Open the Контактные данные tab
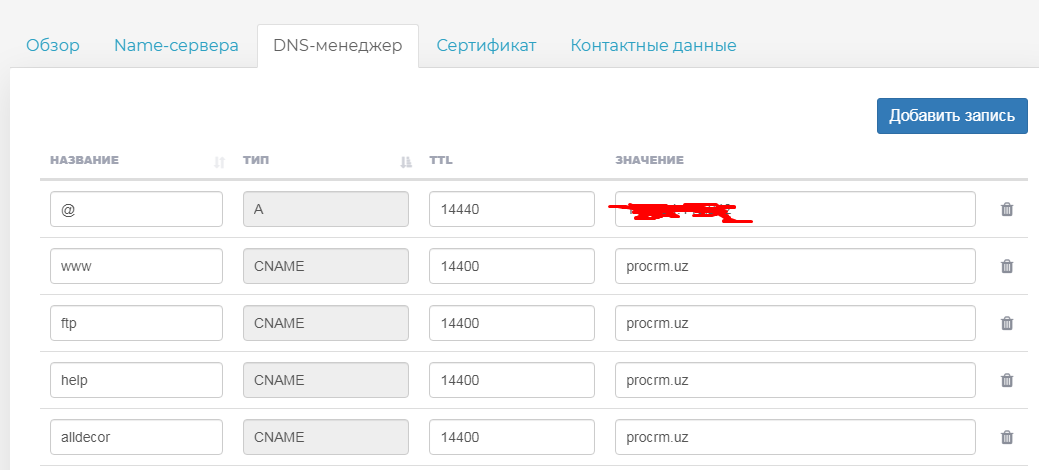This screenshot has height=470, width=1039. click(x=653, y=46)
